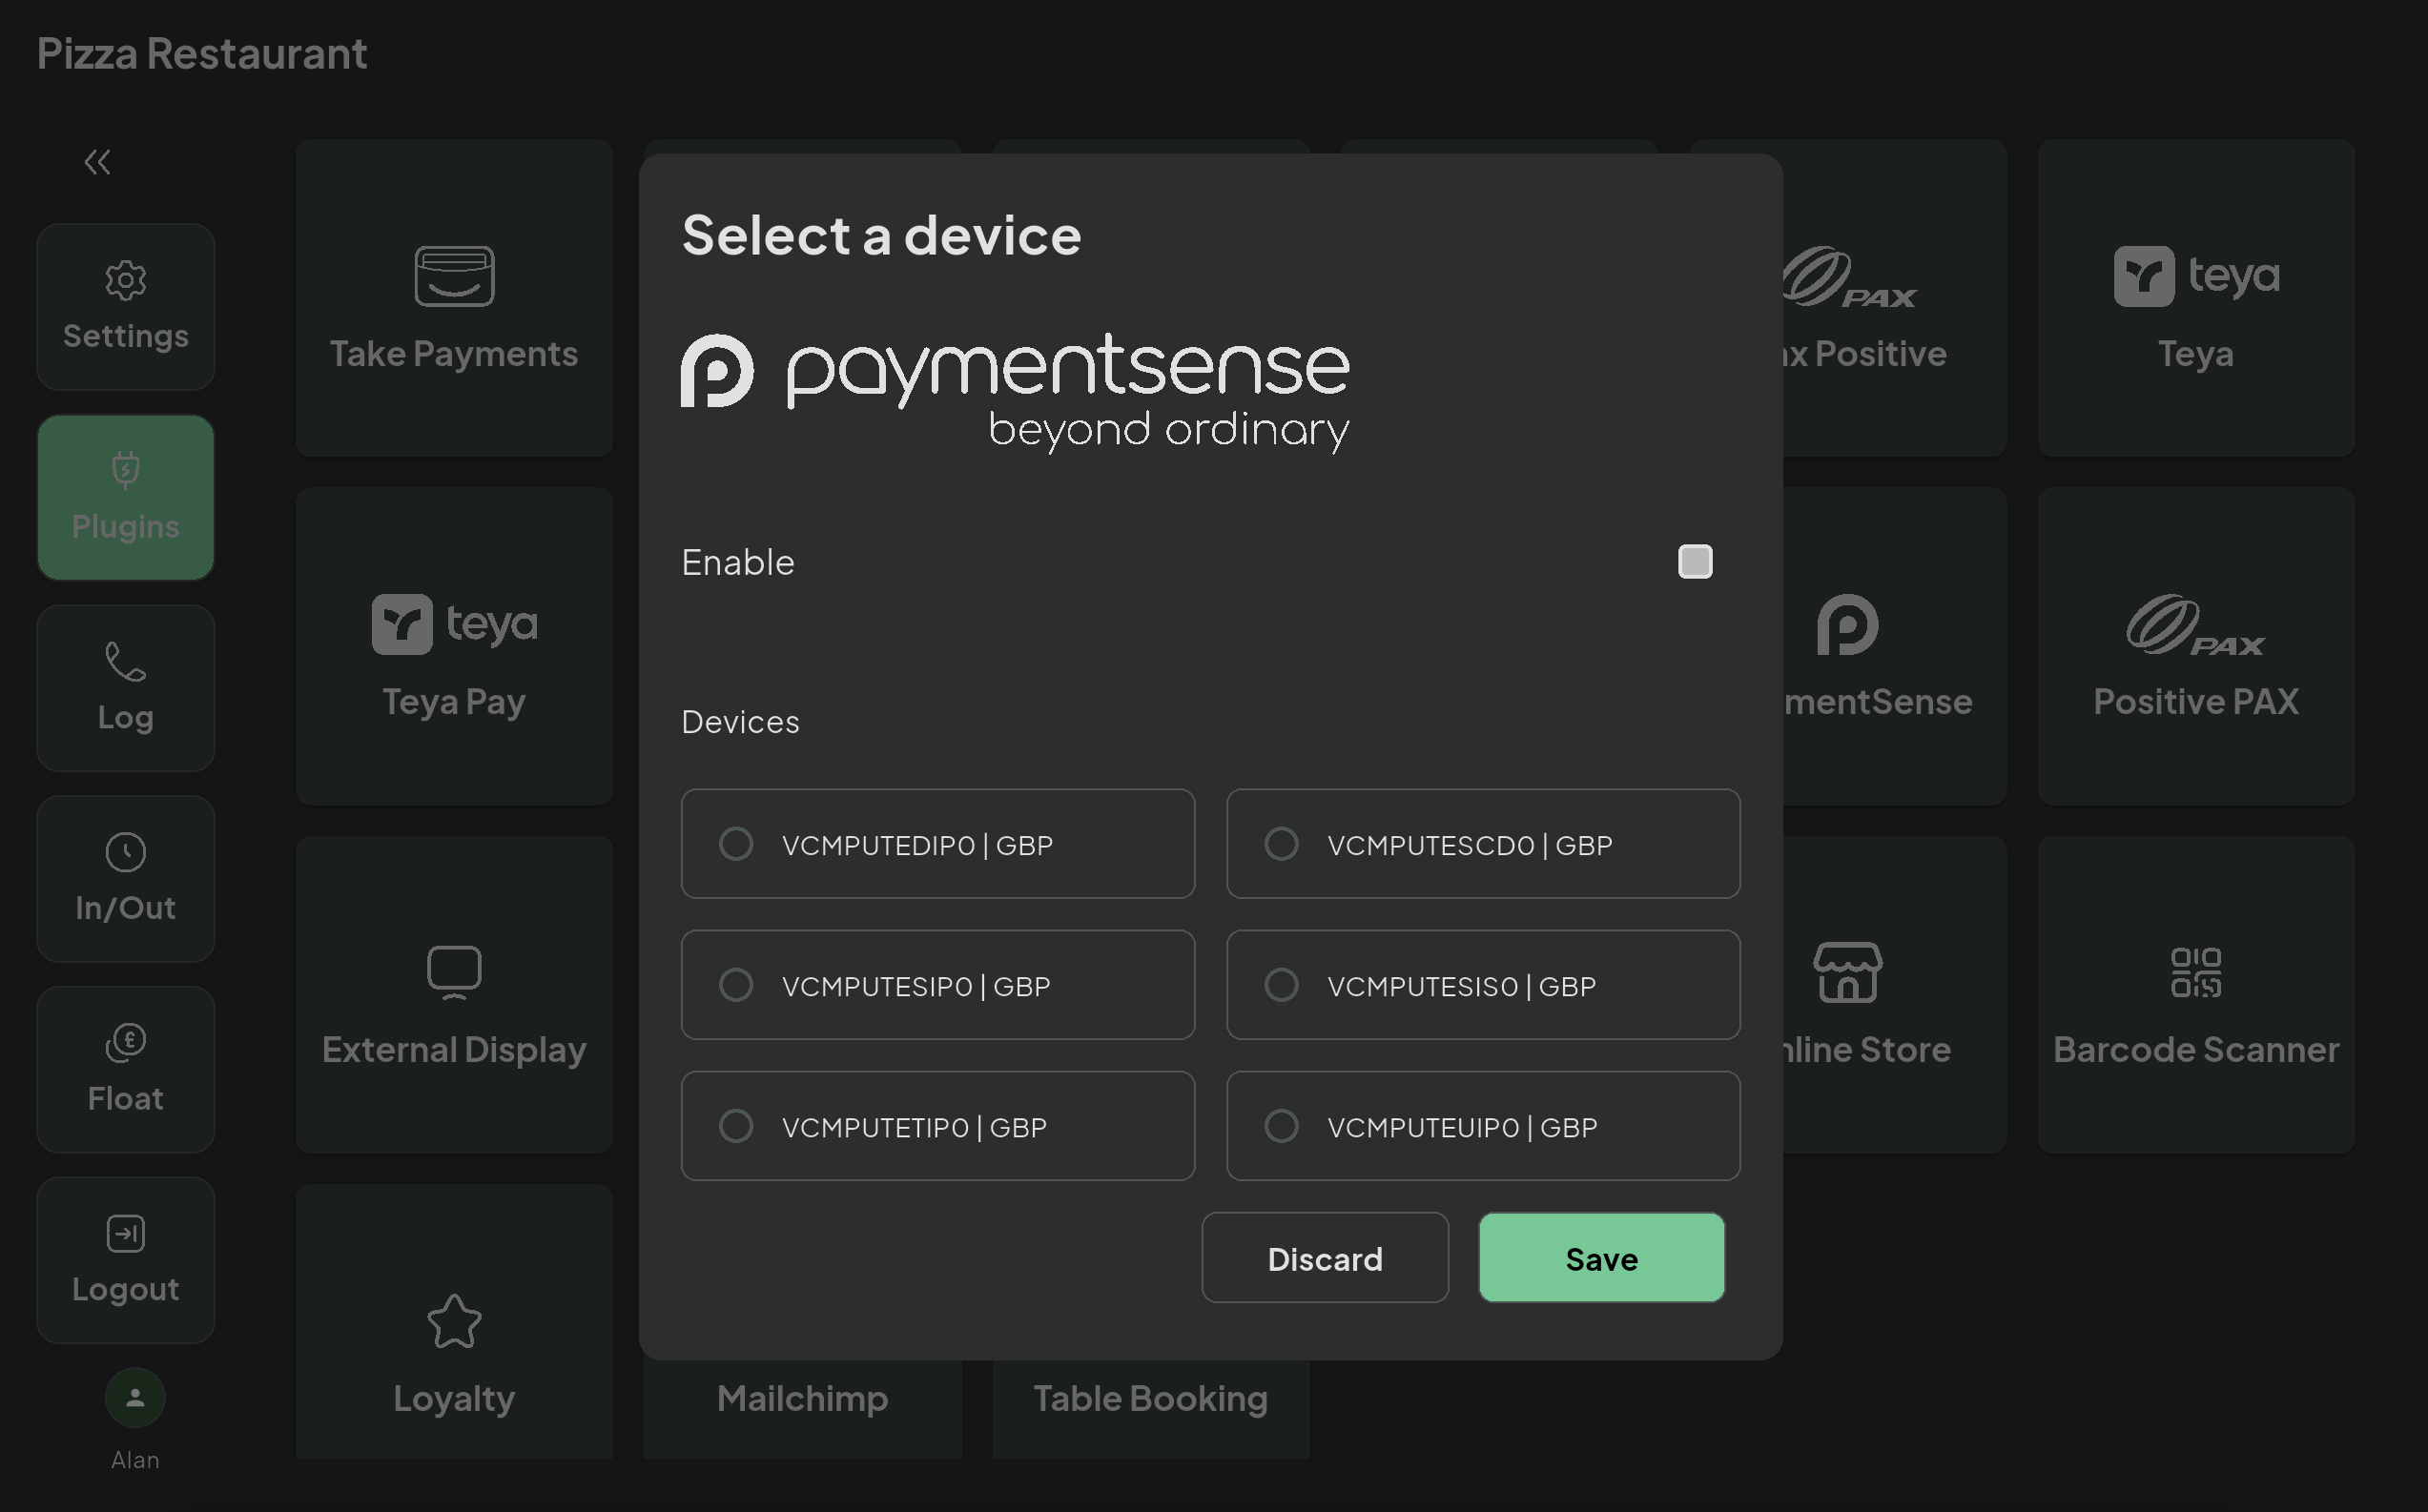Select device VCMPUTEUIP0 | GBP
2428x1512 pixels.
click(1483, 1126)
